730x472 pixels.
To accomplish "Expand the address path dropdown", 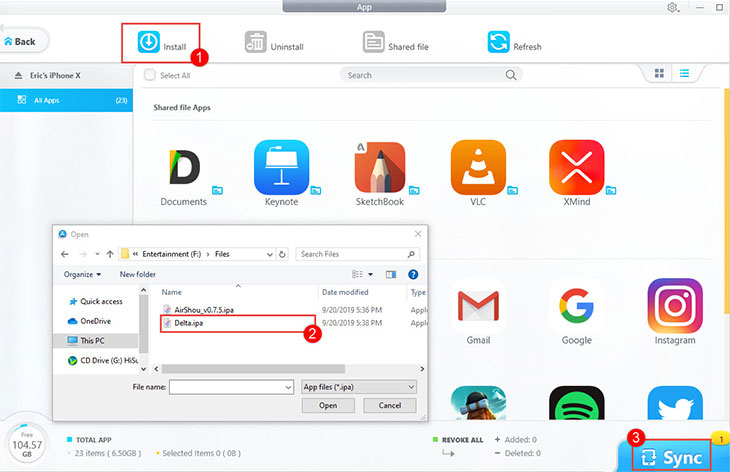I will coord(270,254).
